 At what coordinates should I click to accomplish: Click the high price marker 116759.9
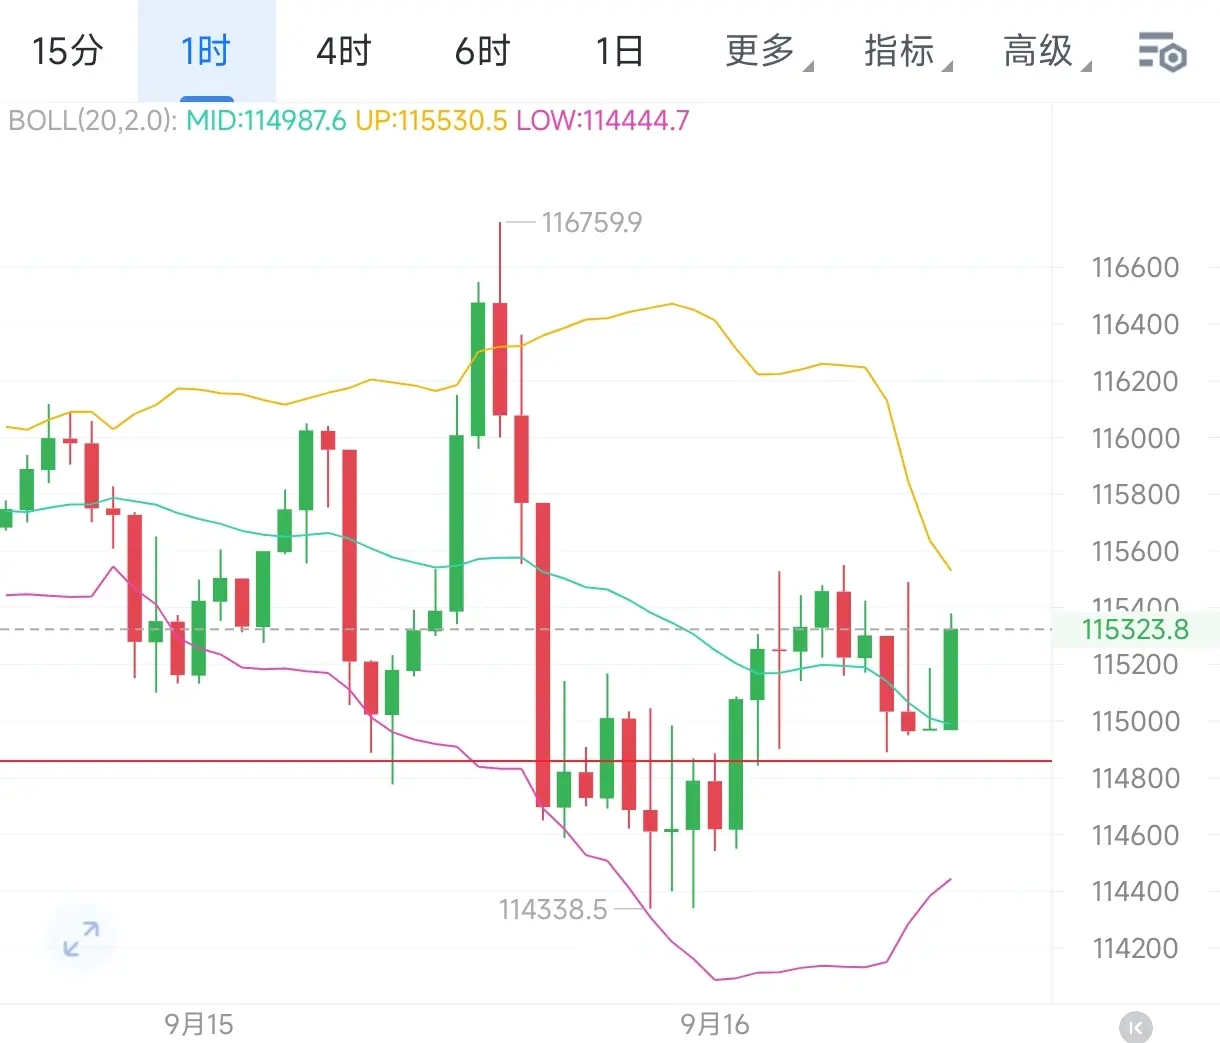tap(592, 222)
